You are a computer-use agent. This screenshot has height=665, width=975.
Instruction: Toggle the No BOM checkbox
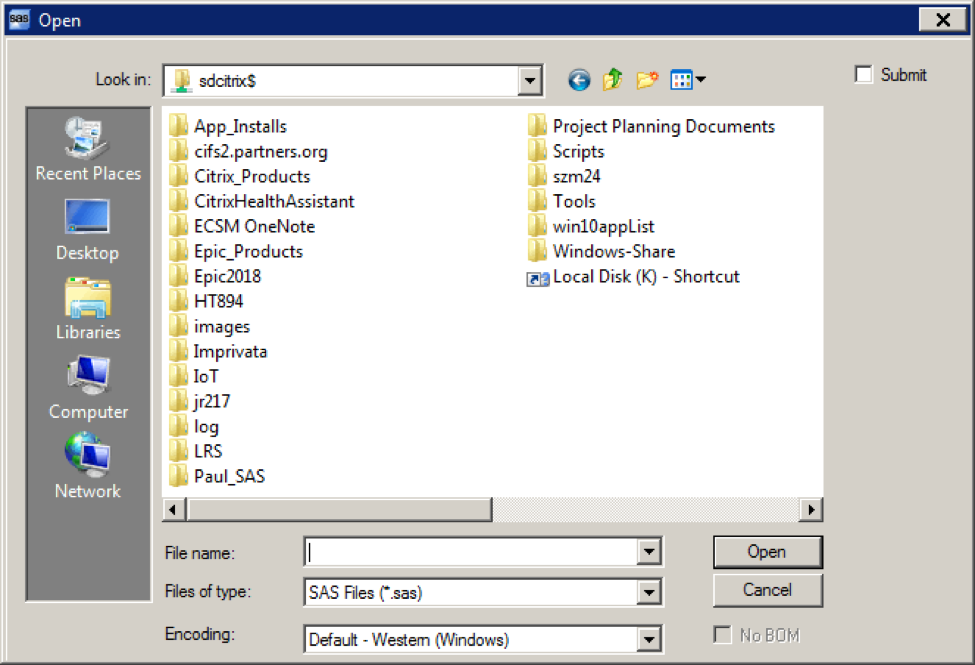[x=722, y=635]
